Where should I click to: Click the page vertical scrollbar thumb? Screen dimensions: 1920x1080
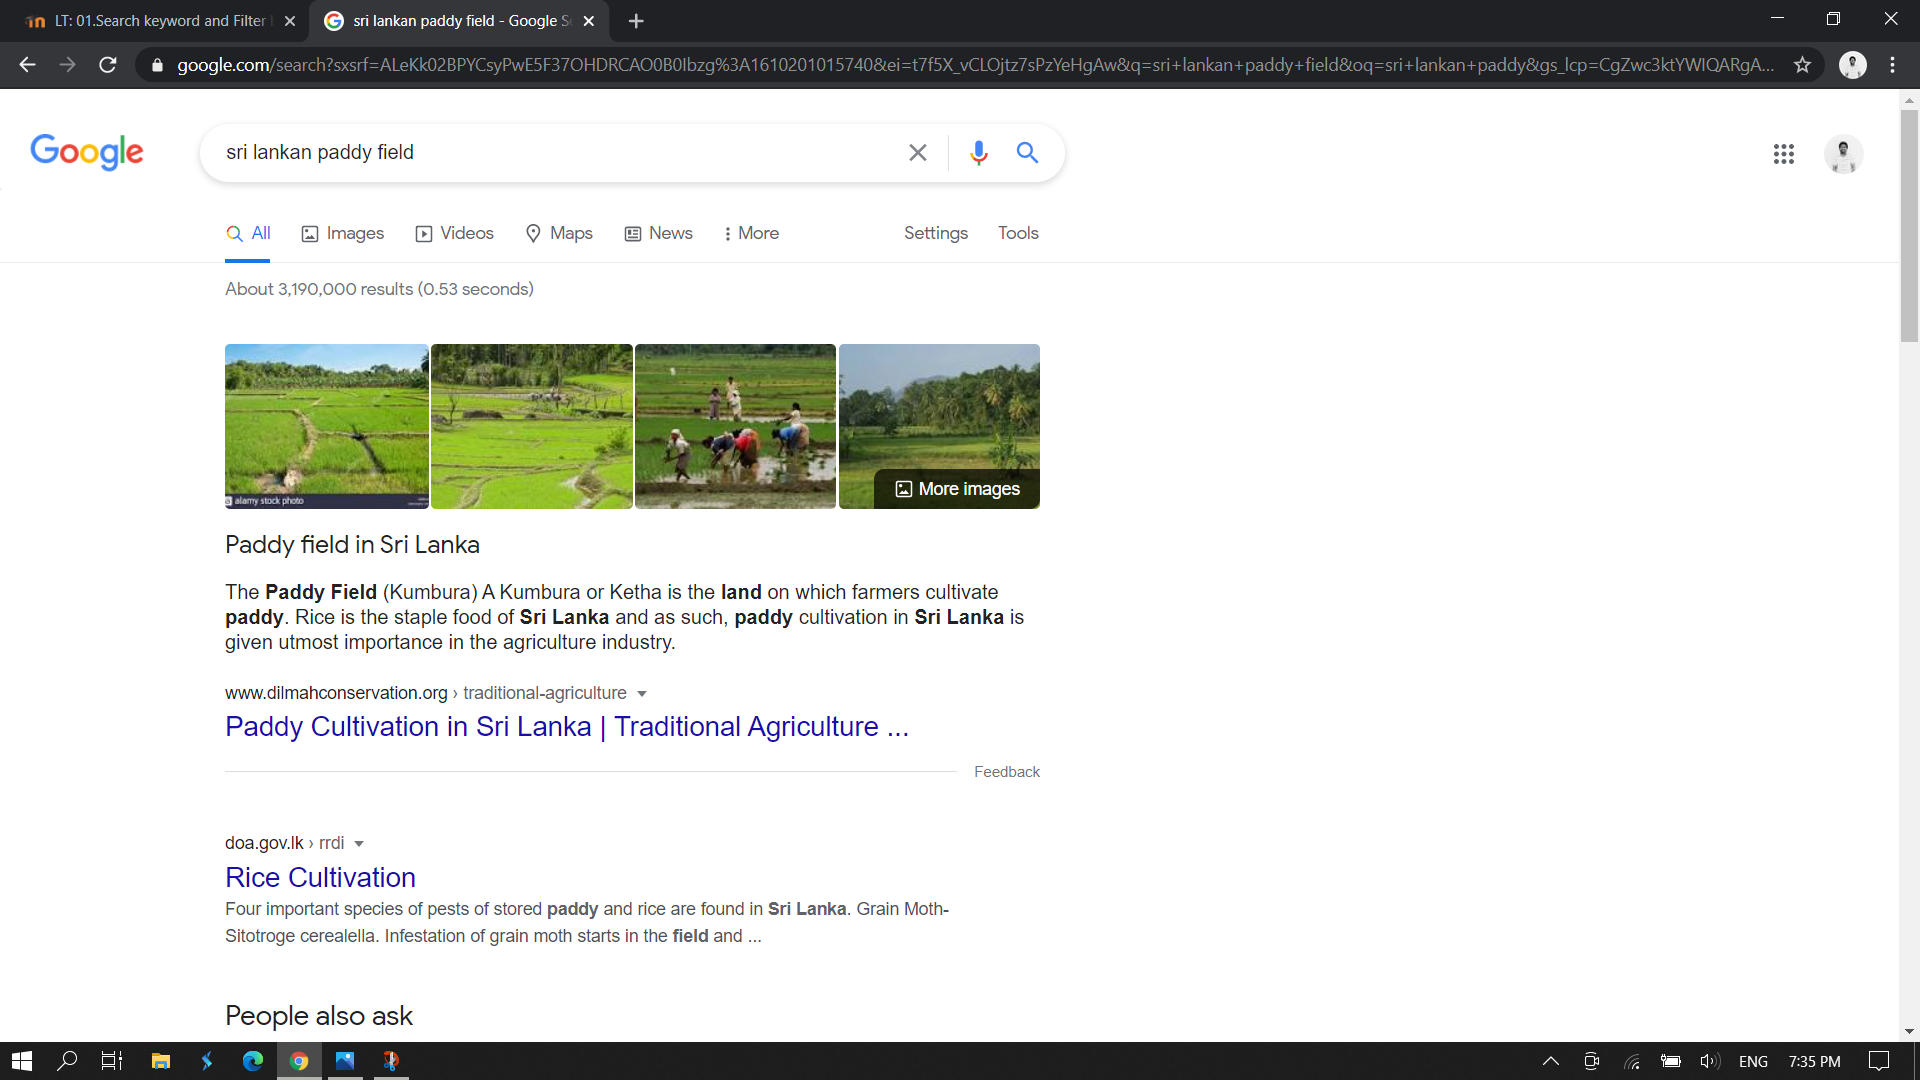(x=1909, y=225)
